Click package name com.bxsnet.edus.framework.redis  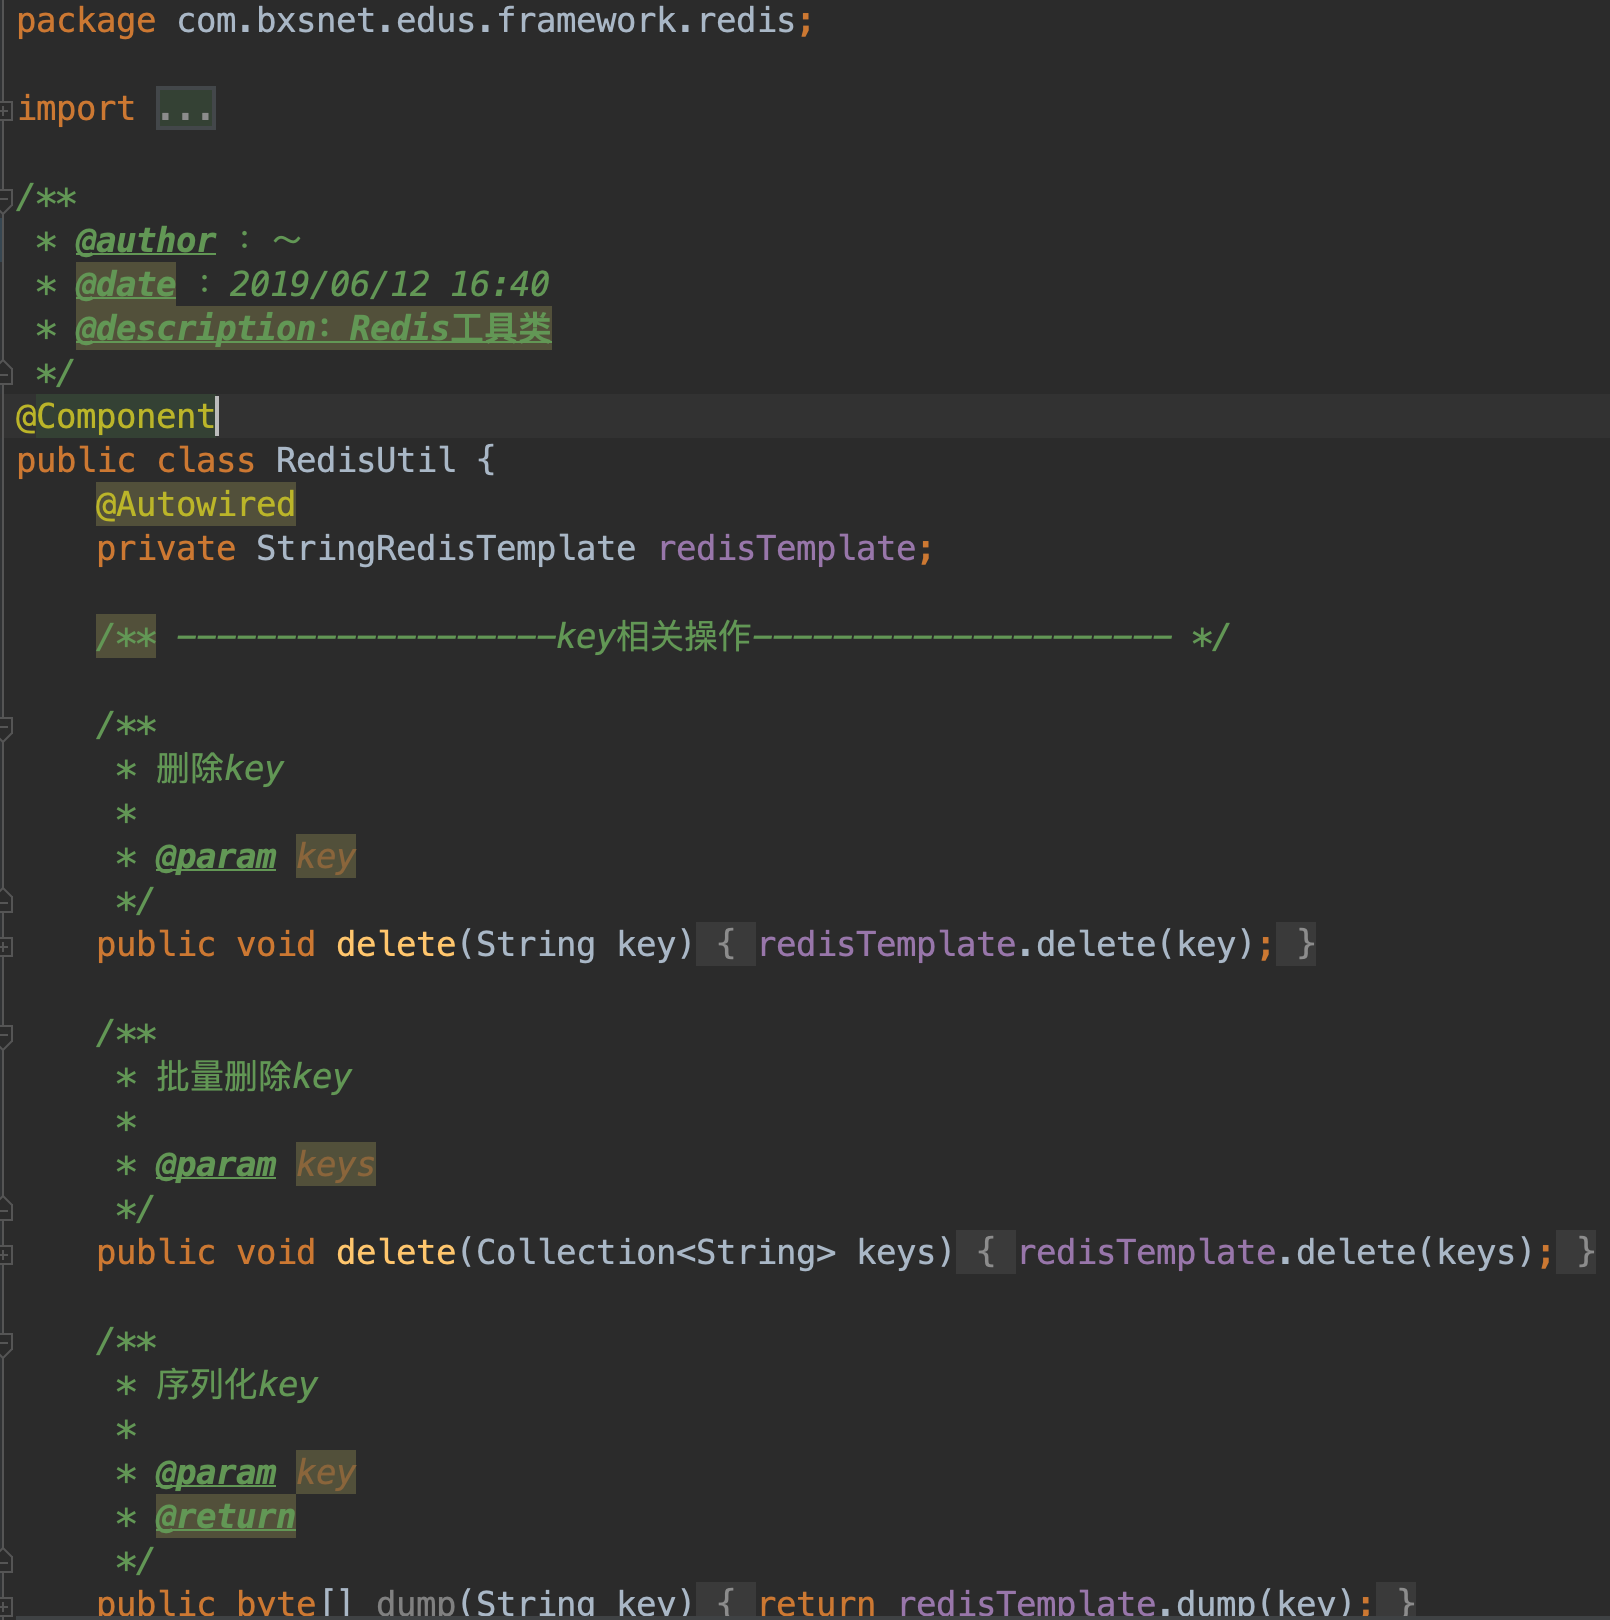486,20
